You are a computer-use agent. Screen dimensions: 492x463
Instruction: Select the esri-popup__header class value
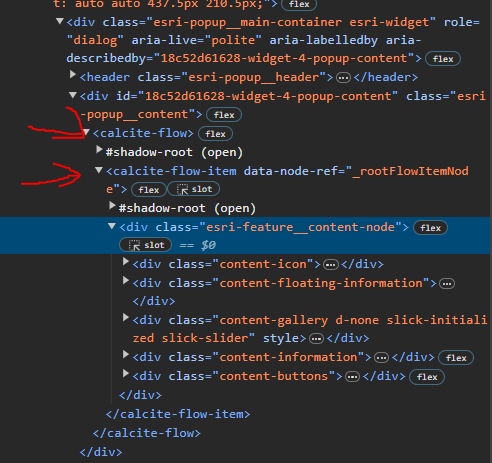click(254, 77)
